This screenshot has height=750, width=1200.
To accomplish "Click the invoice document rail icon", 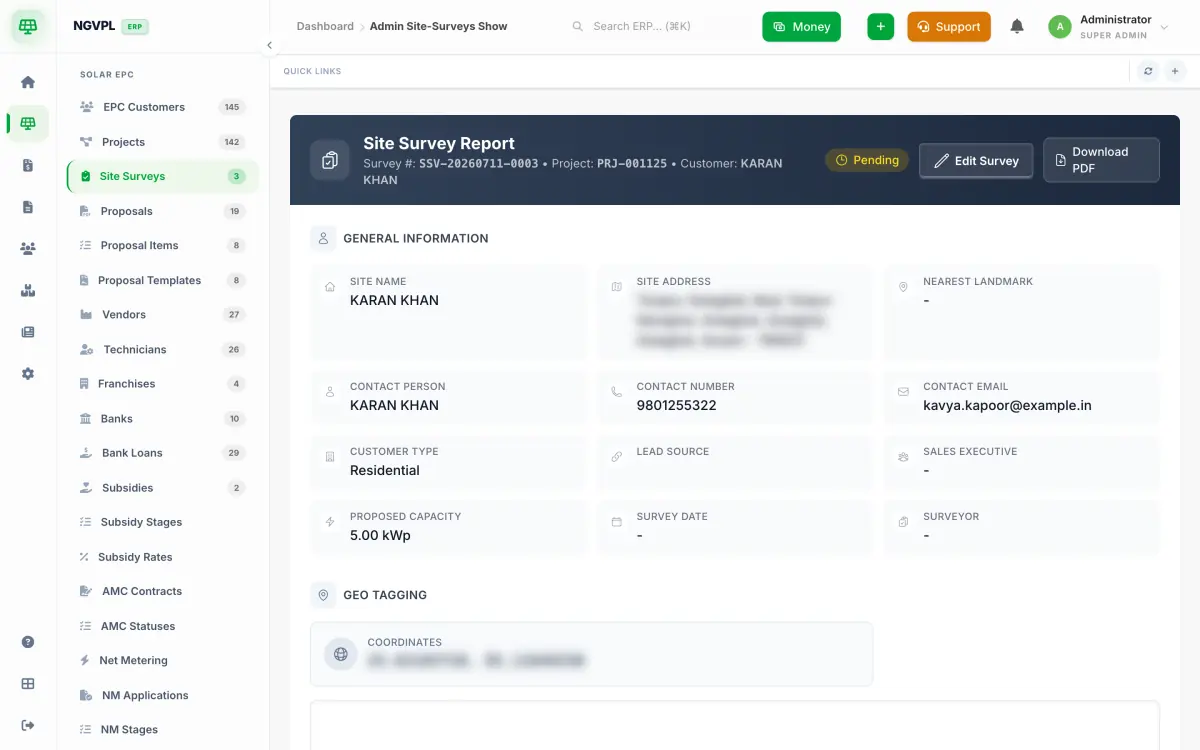I will (x=28, y=166).
